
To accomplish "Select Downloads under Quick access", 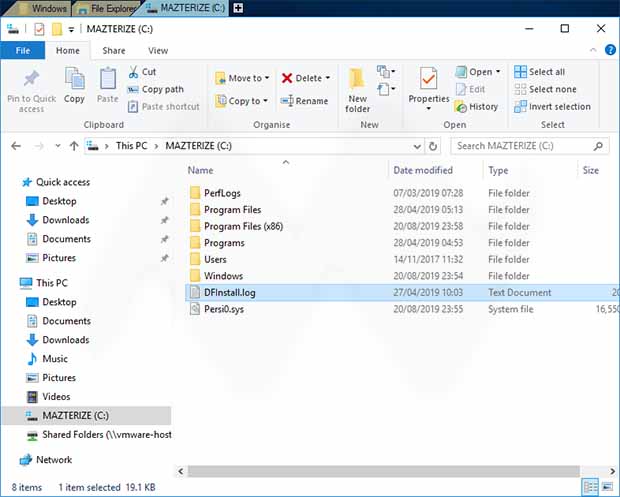I will click(x=58, y=220).
